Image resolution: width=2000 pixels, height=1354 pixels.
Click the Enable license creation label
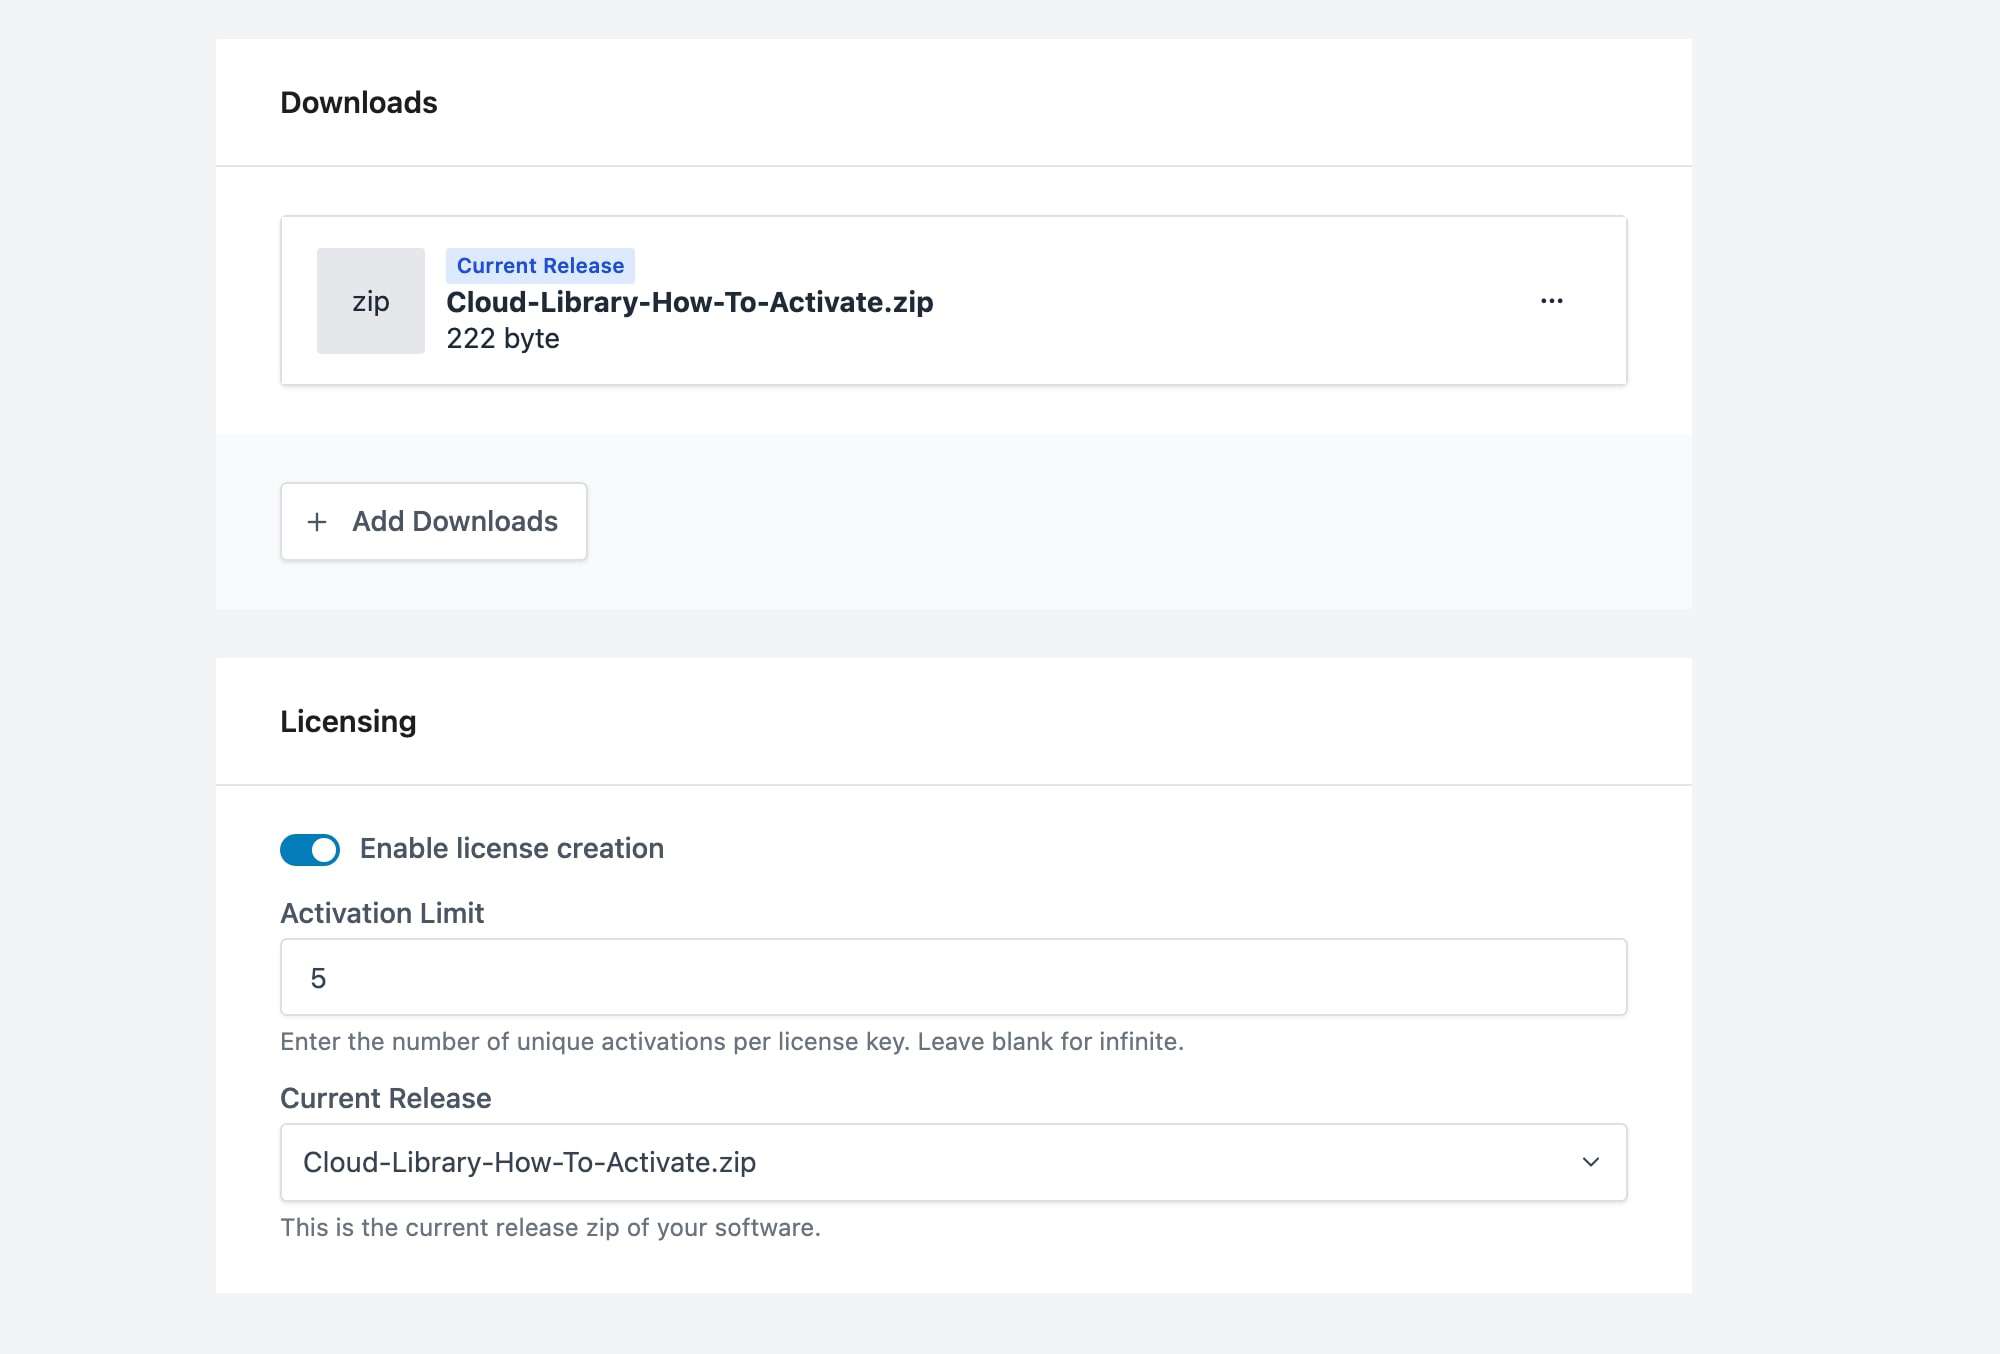512,849
